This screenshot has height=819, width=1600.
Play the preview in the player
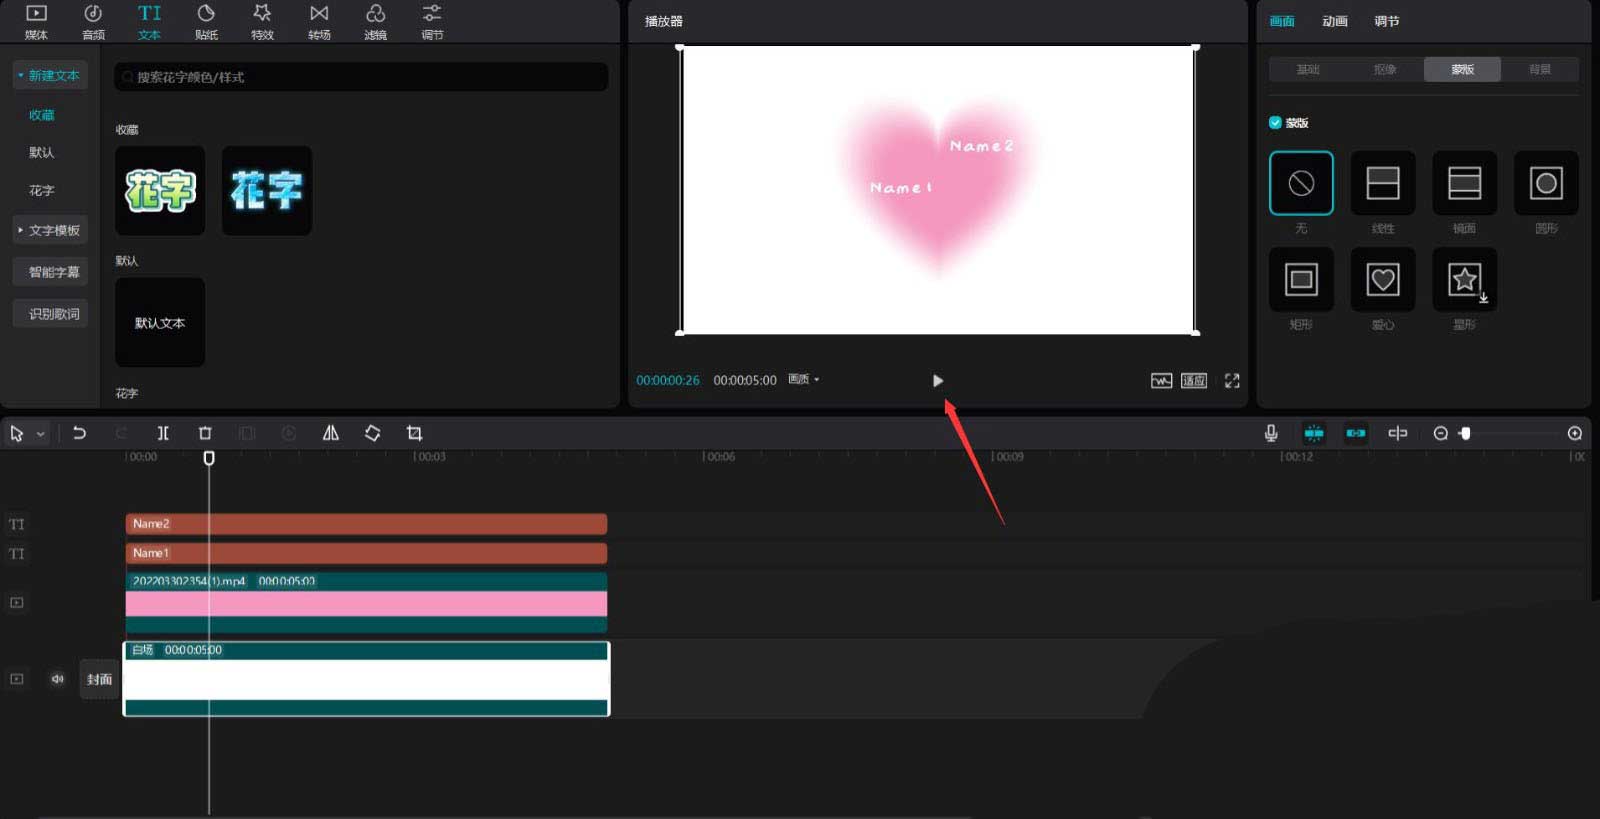click(937, 380)
